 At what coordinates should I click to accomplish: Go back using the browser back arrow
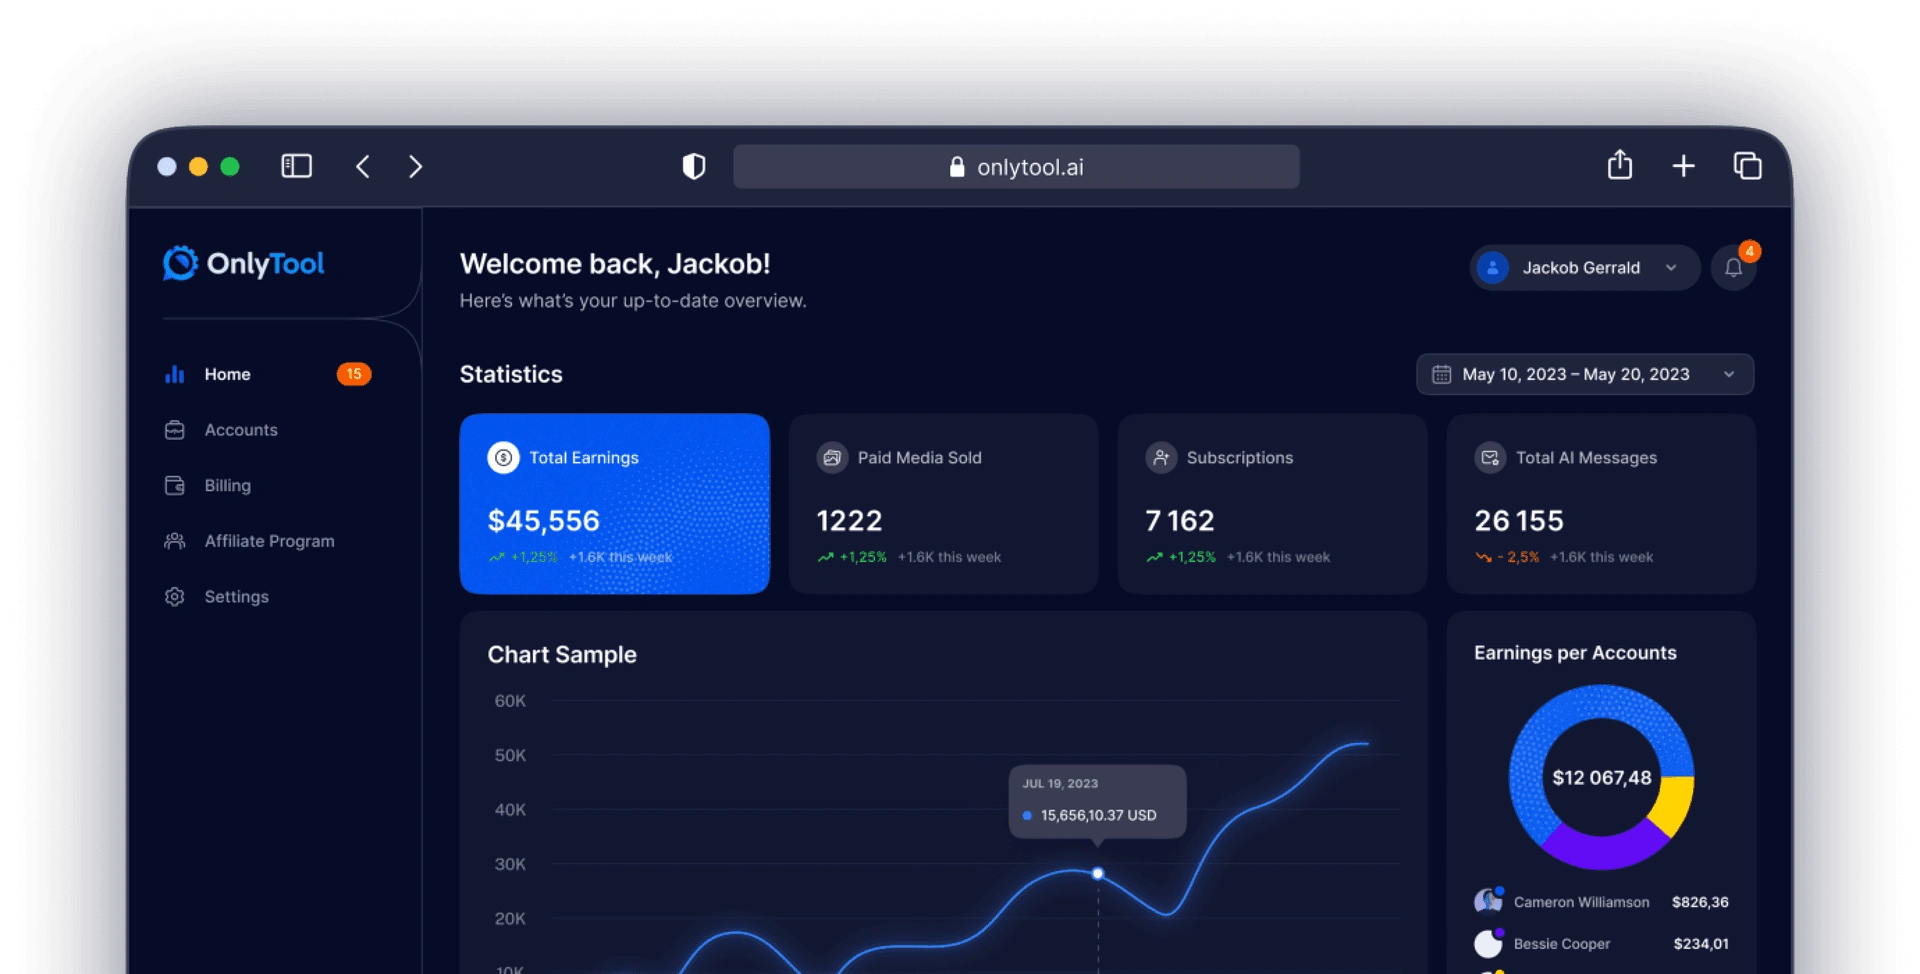point(363,166)
